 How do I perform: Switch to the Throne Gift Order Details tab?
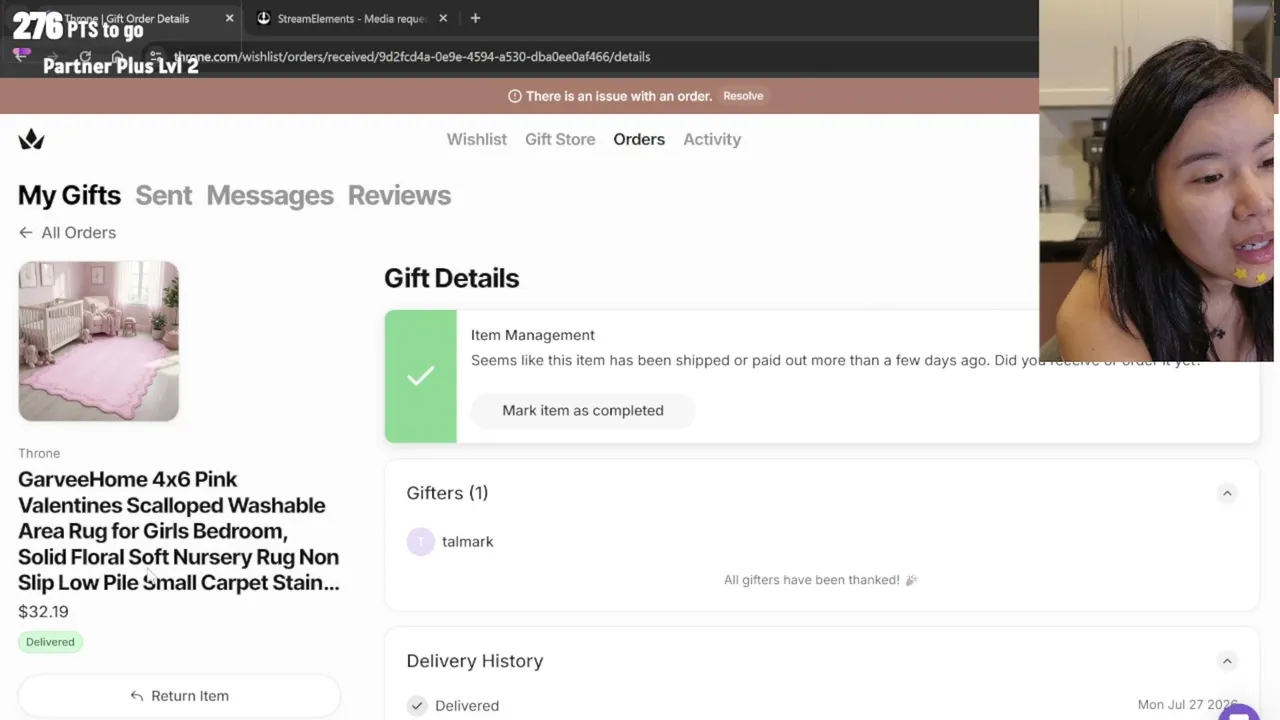[x=126, y=18]
